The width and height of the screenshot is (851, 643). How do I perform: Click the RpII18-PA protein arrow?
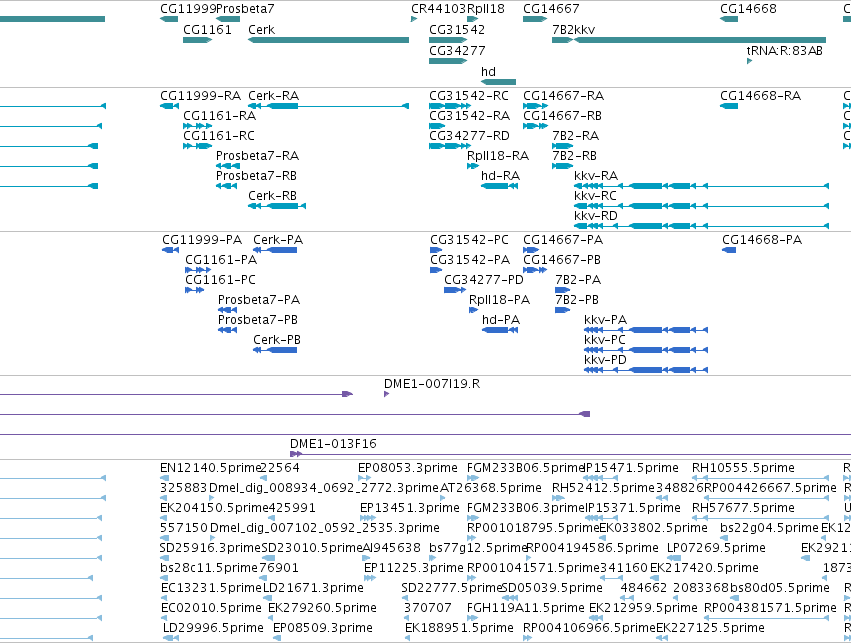[473, 310]
